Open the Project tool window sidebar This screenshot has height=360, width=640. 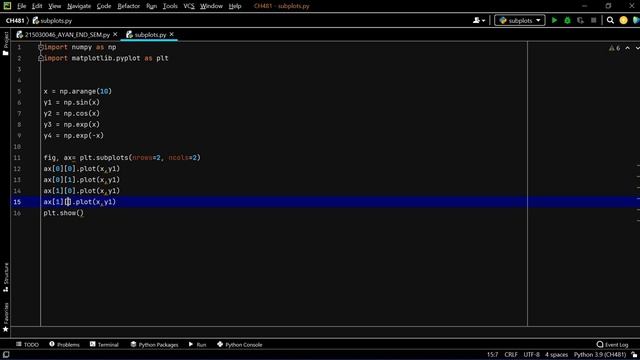click(6, 43)
